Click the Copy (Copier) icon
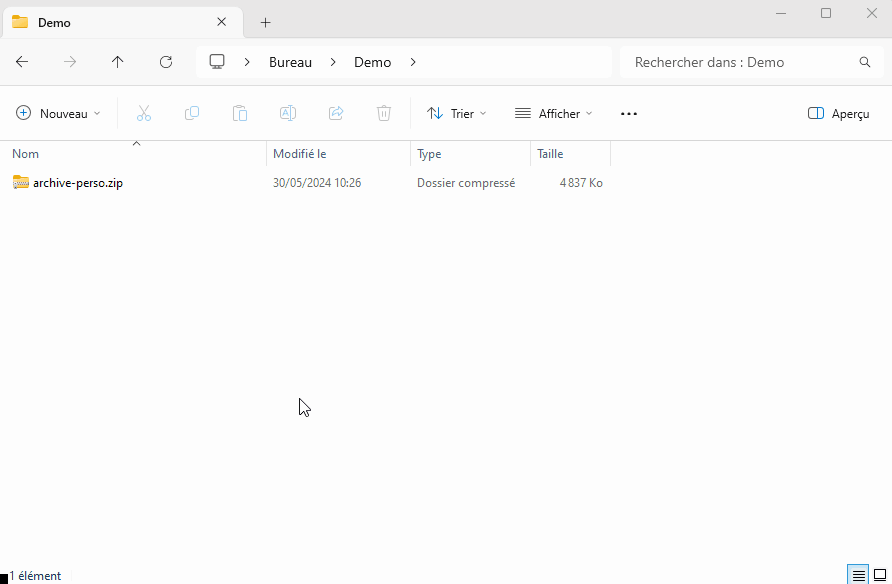Image resolution: width=892 pixels, height=584 pixels. coord(192,113)
